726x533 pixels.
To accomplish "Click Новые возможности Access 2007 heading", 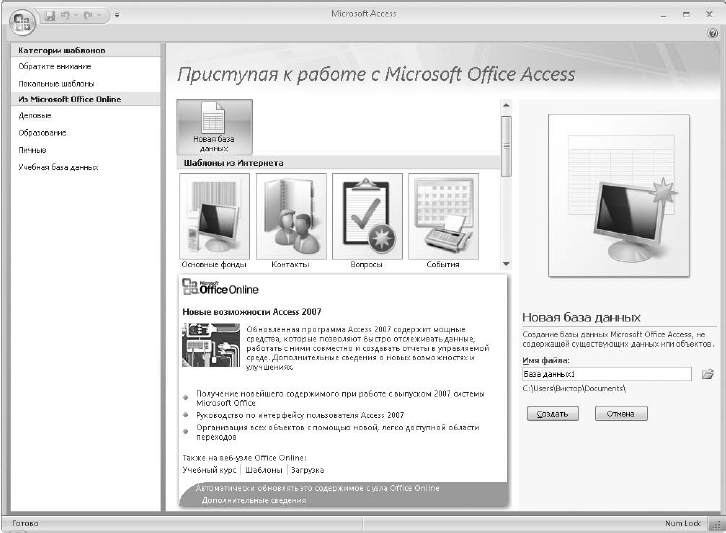I will (x=252, y=312).
